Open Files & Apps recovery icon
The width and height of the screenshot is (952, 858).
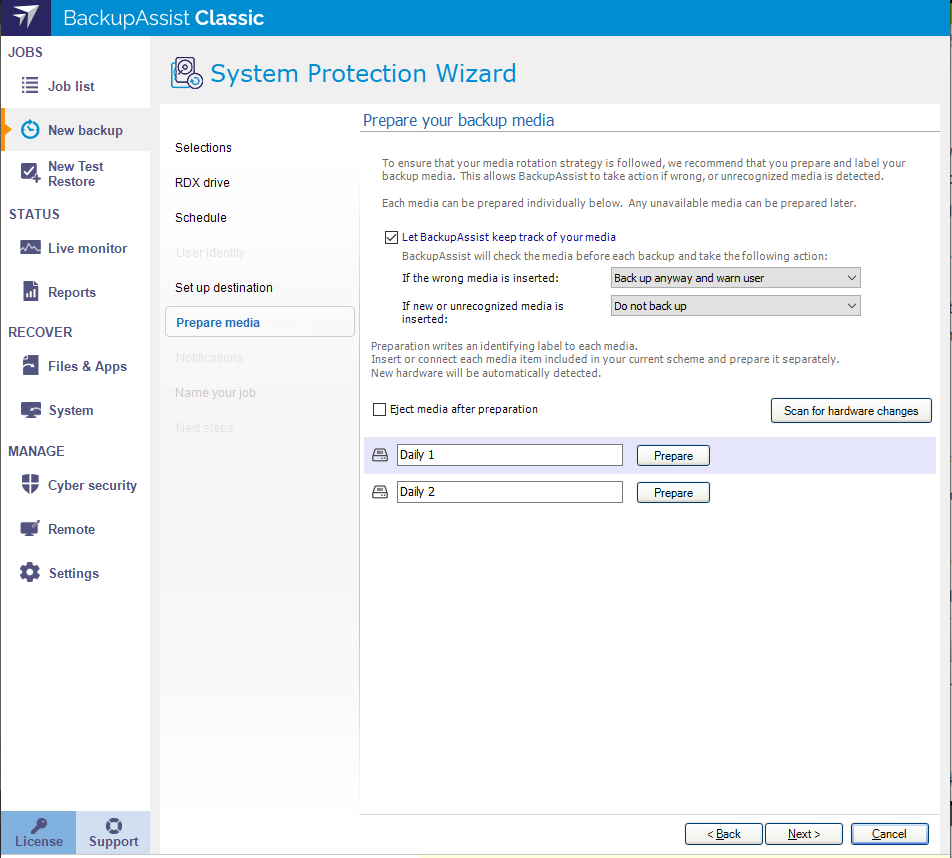pos(30,366)
